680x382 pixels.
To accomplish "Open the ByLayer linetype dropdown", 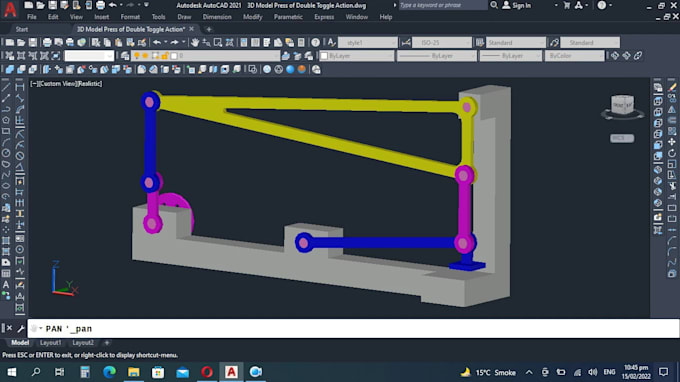I will (437, 56).
